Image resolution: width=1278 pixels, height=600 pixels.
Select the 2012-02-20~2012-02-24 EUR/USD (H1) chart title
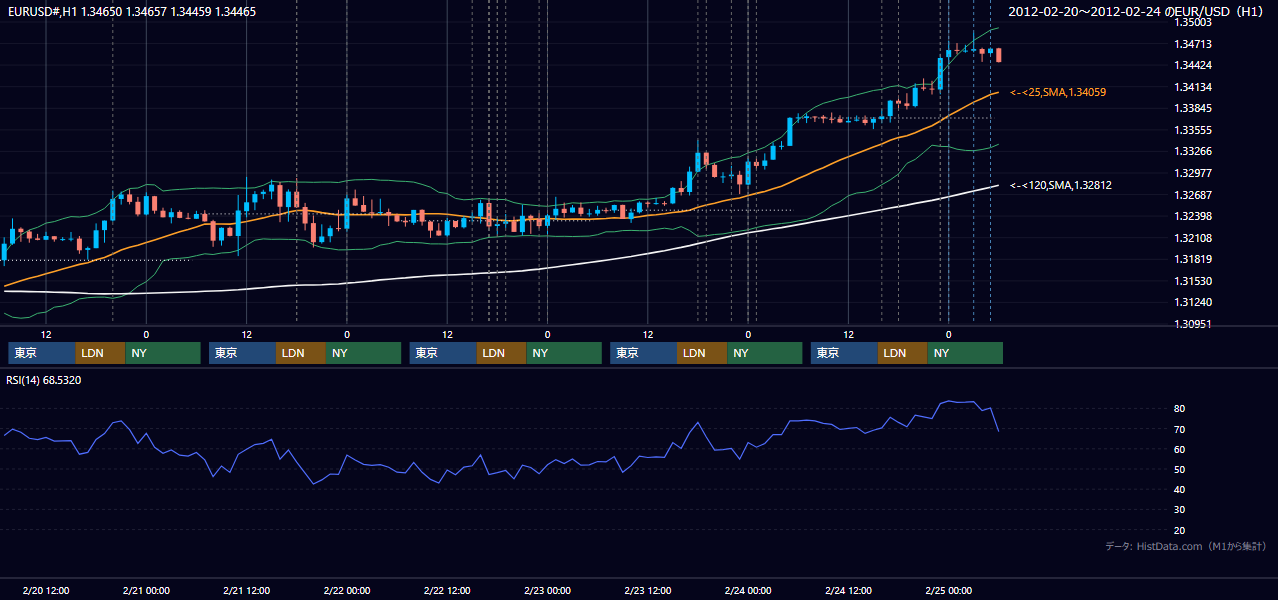[1138, 11]
